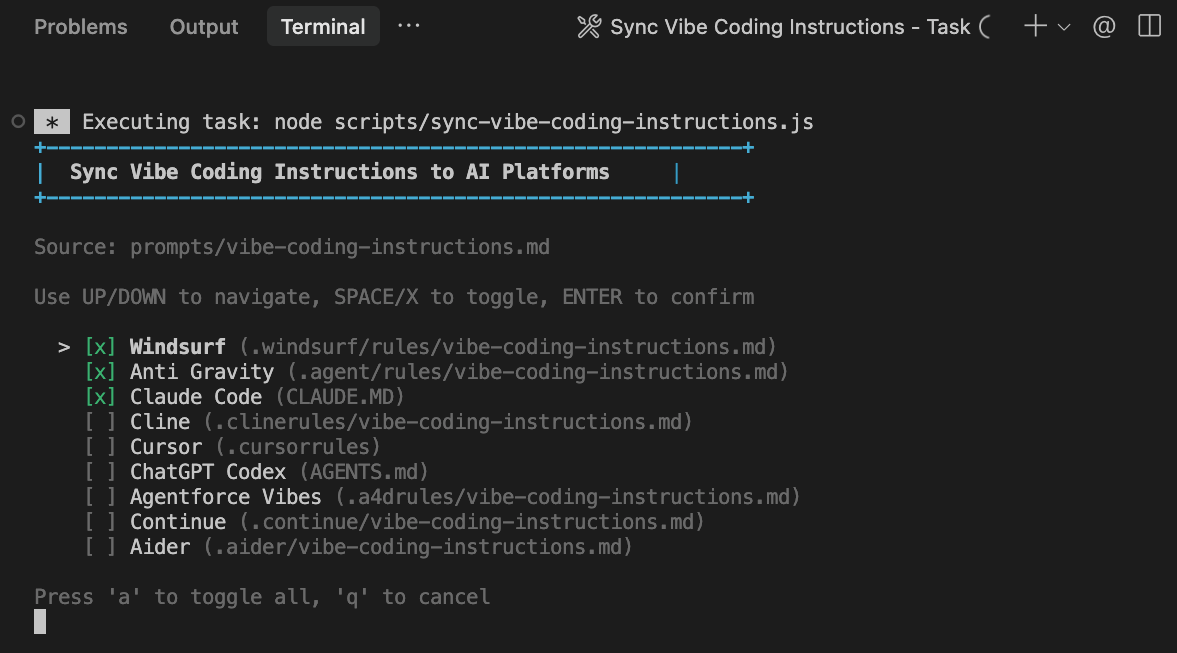Click the Windsurf option label
The height and width of the screenshot is (653, 1177).
(x=177, y=347)
